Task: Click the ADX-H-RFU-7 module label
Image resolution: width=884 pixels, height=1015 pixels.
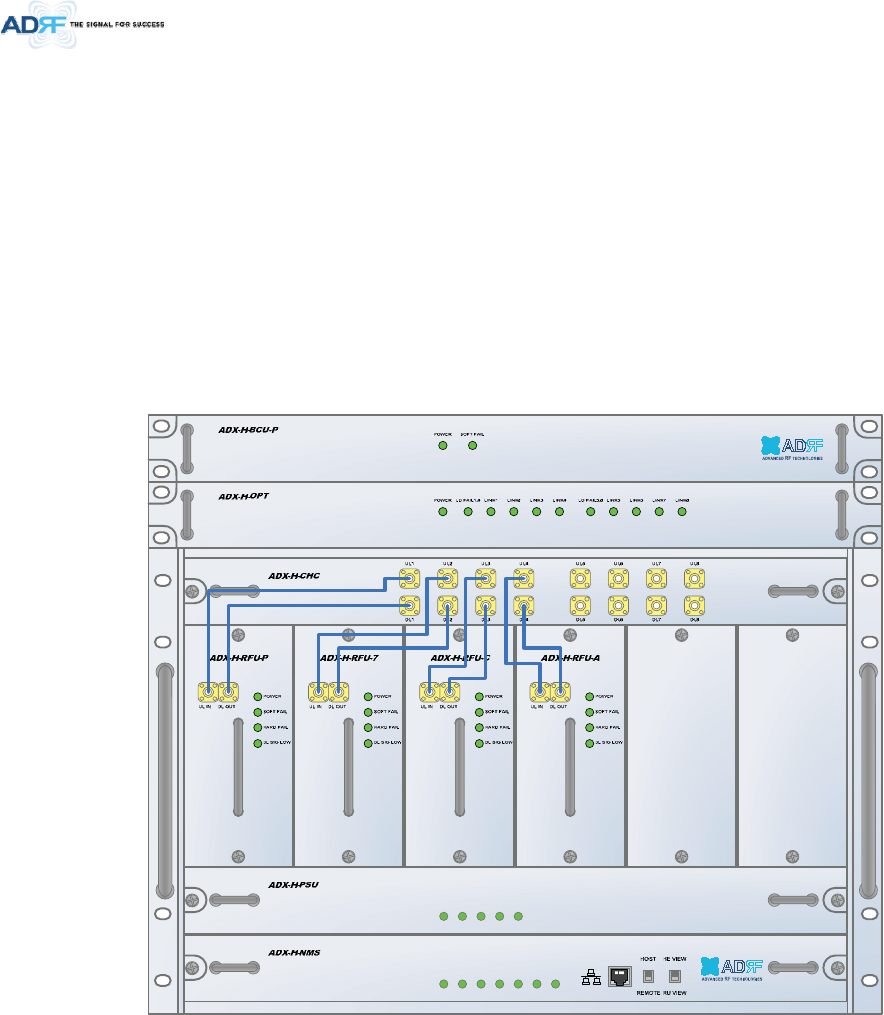Action: coord(349,658)
